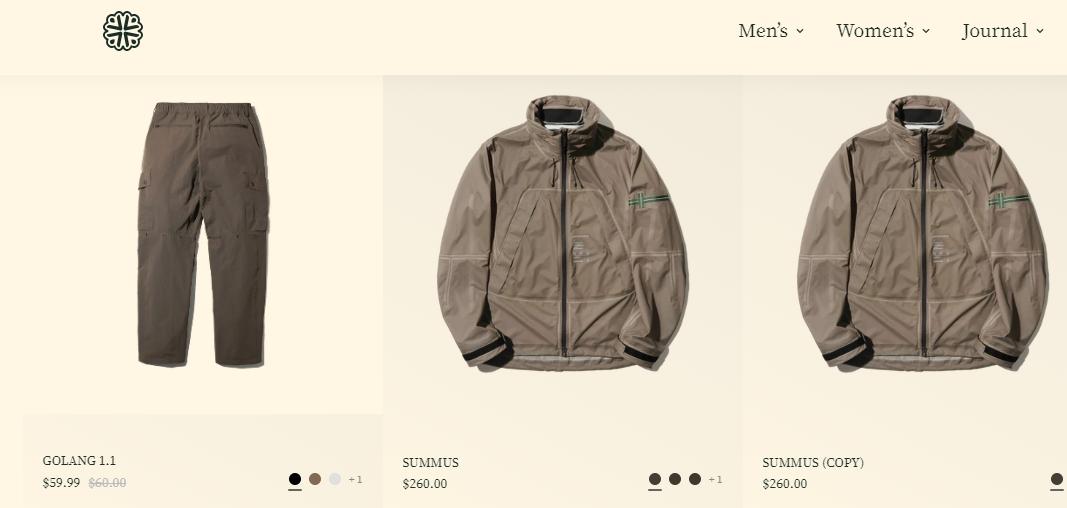Open the SUMMUS (COPY) product title link
Image resolution: width=1067 pixels, height=508 pixels.
click(813, 462)
